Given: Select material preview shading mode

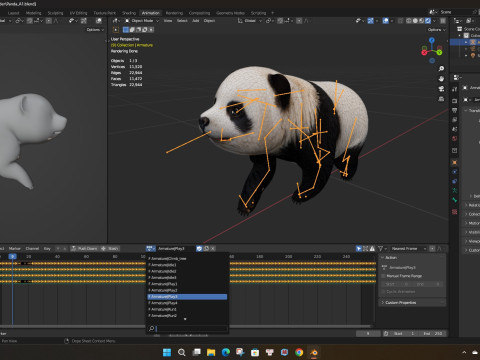Looking at the screenshot, I should click(x=422, y=21).
